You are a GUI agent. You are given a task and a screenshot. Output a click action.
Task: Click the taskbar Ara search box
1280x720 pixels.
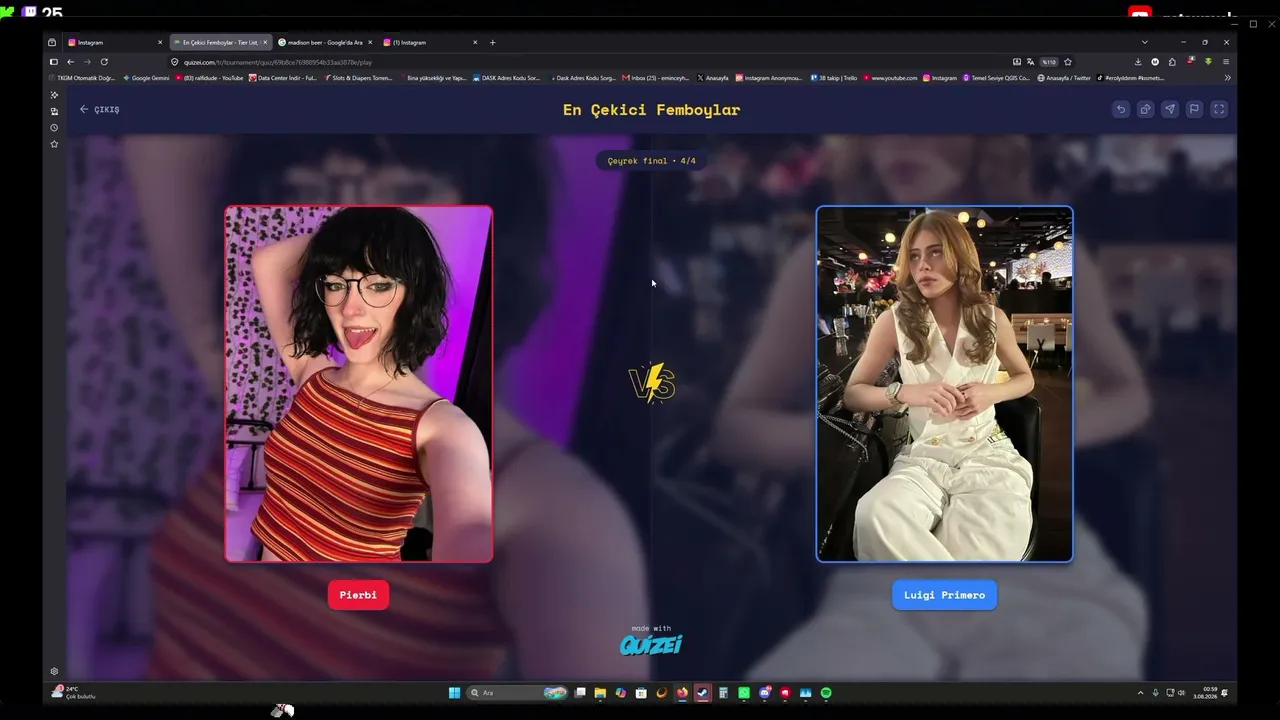coord(519,693)
